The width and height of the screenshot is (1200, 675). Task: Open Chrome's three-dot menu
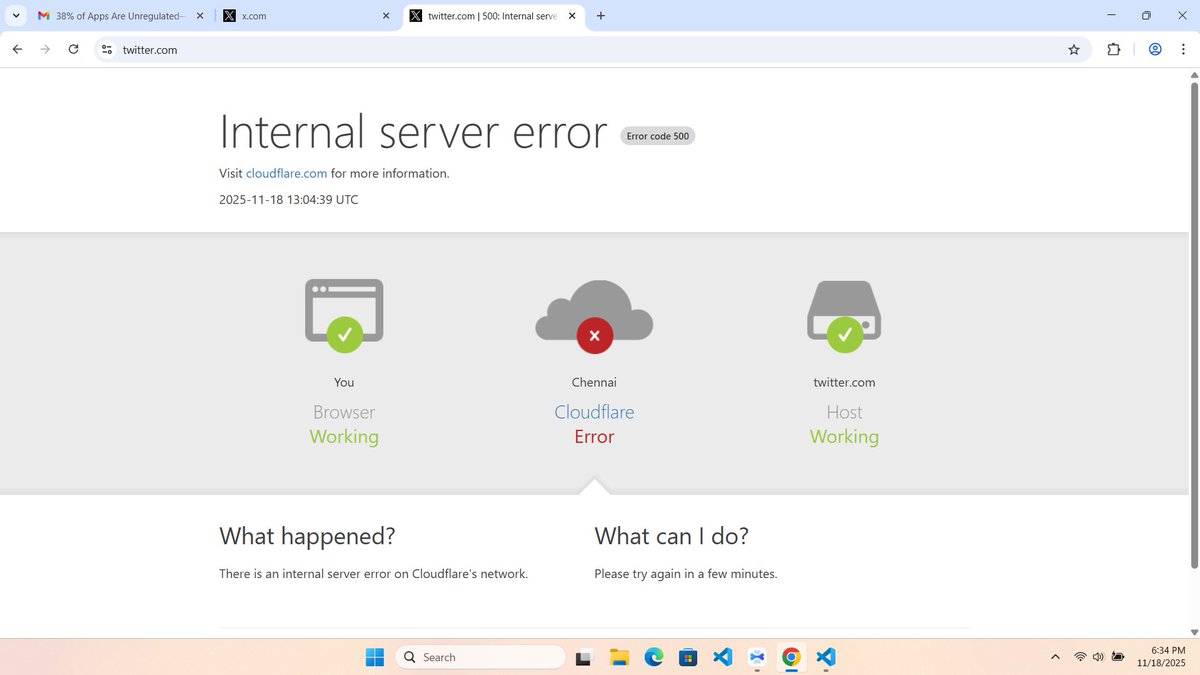click(x=1183, y=49)
